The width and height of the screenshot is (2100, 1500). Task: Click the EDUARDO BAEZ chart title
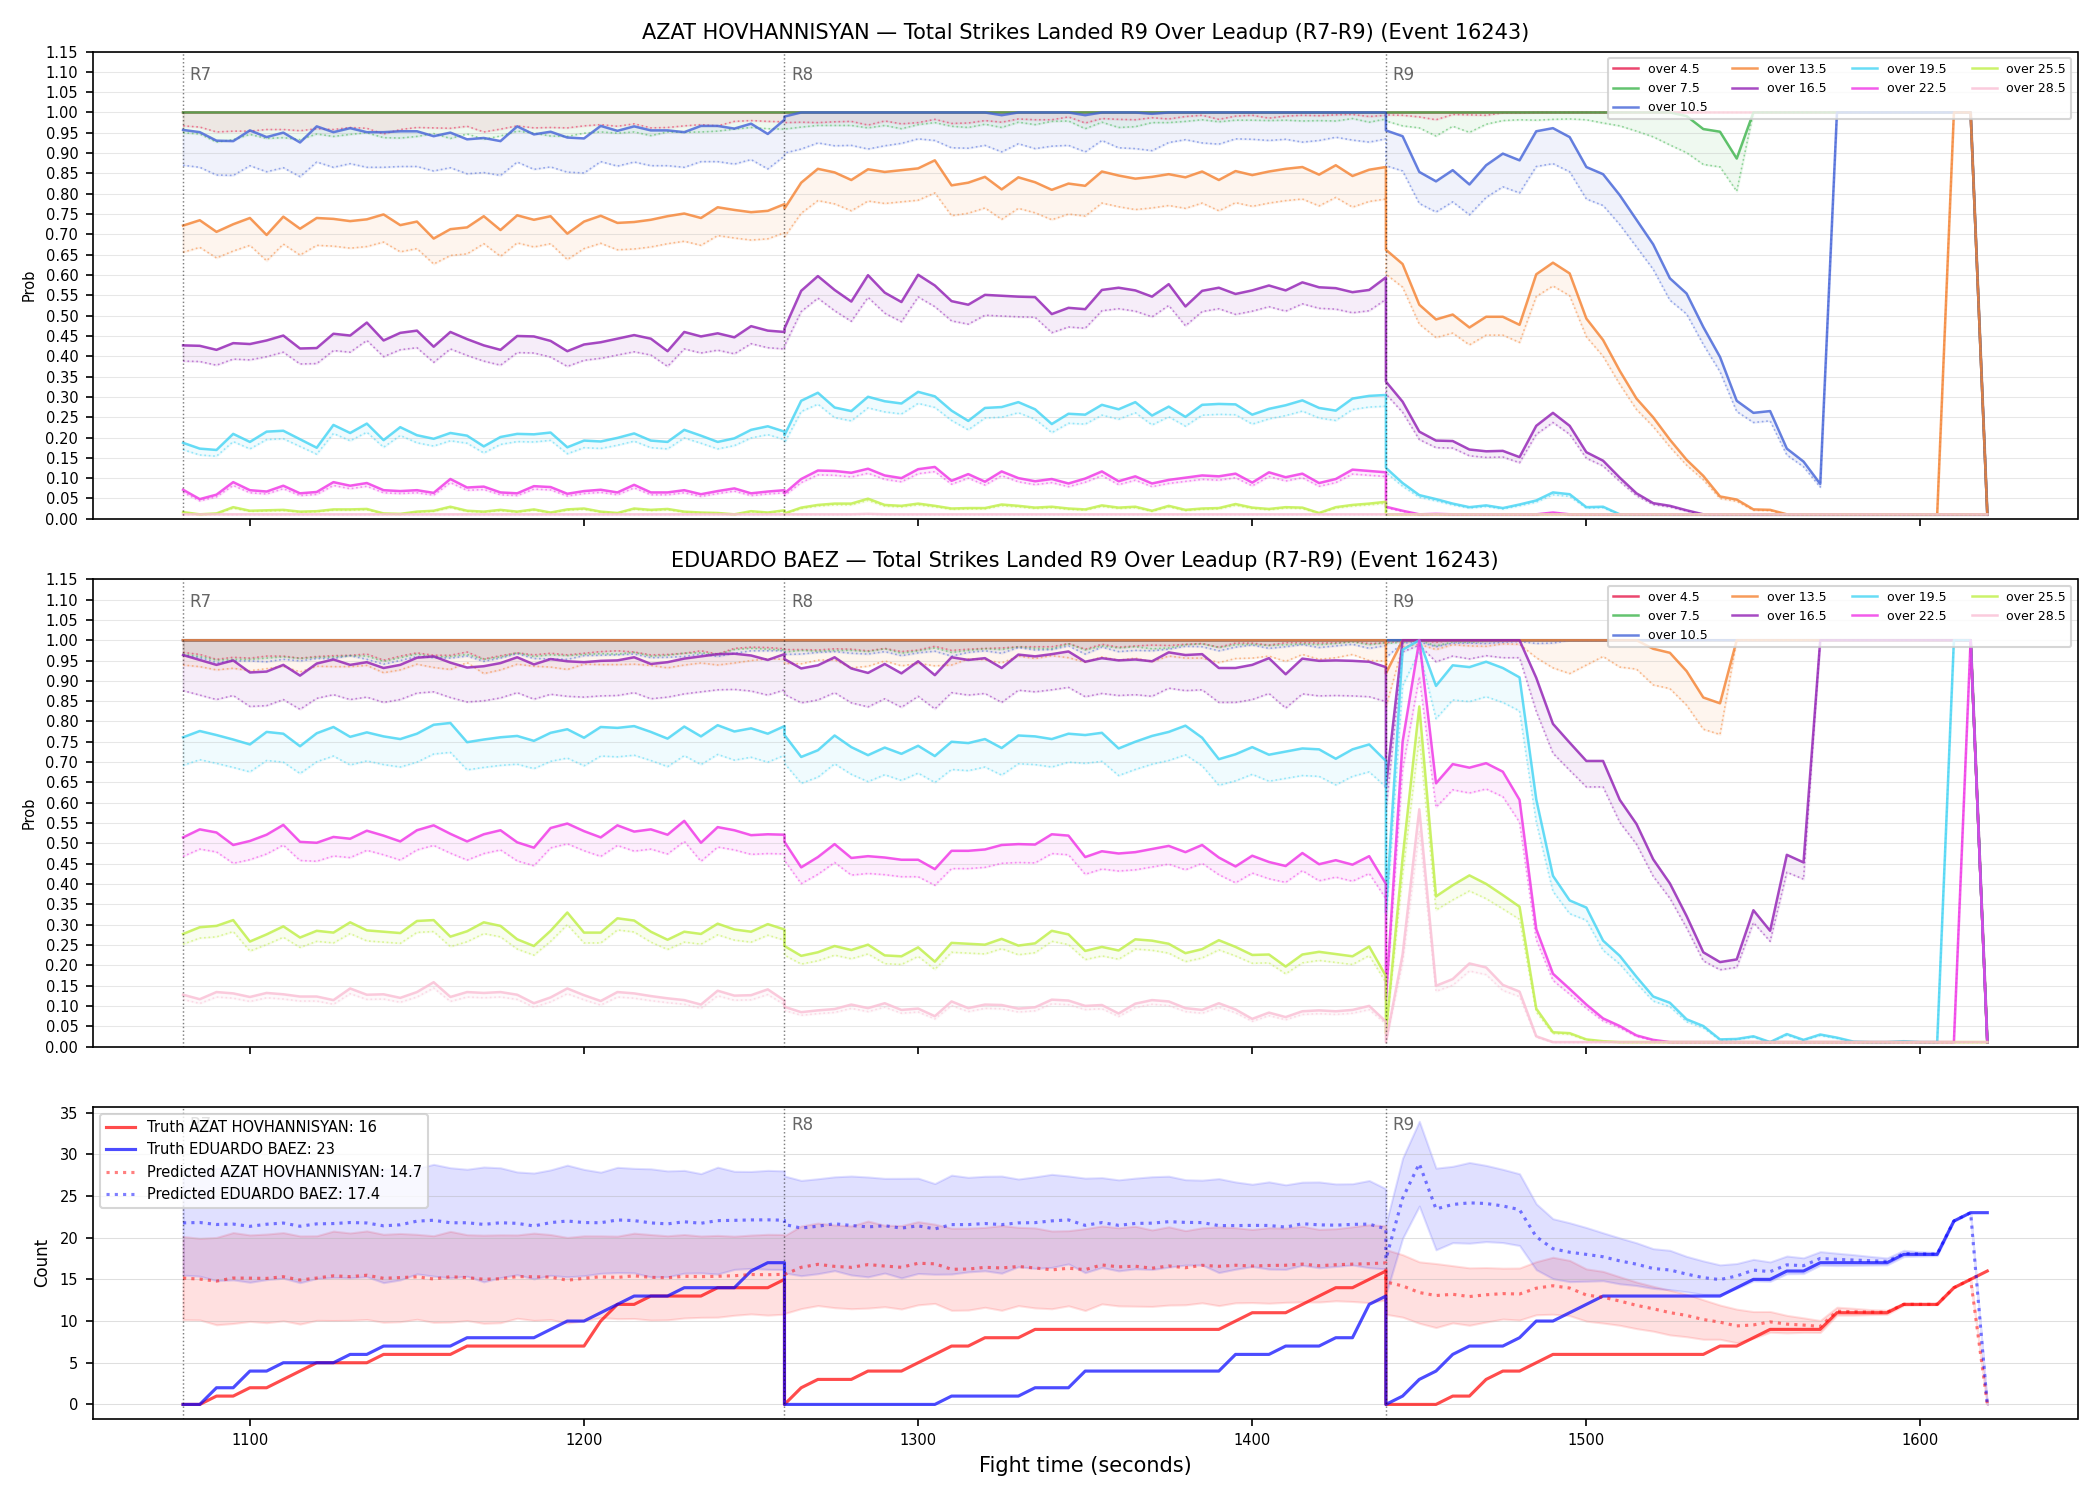pos(1085,560)
